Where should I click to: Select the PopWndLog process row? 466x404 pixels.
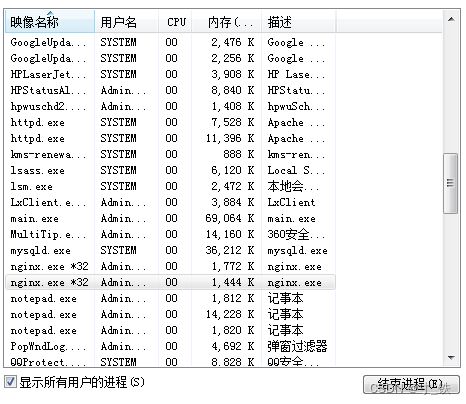coord(170,346)
